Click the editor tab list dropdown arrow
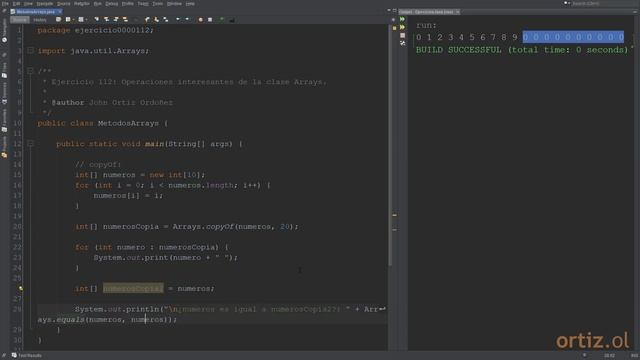Image resolution: width=640 pixels, height=360 pixels. pyautogui.click(x=389, y=11)
